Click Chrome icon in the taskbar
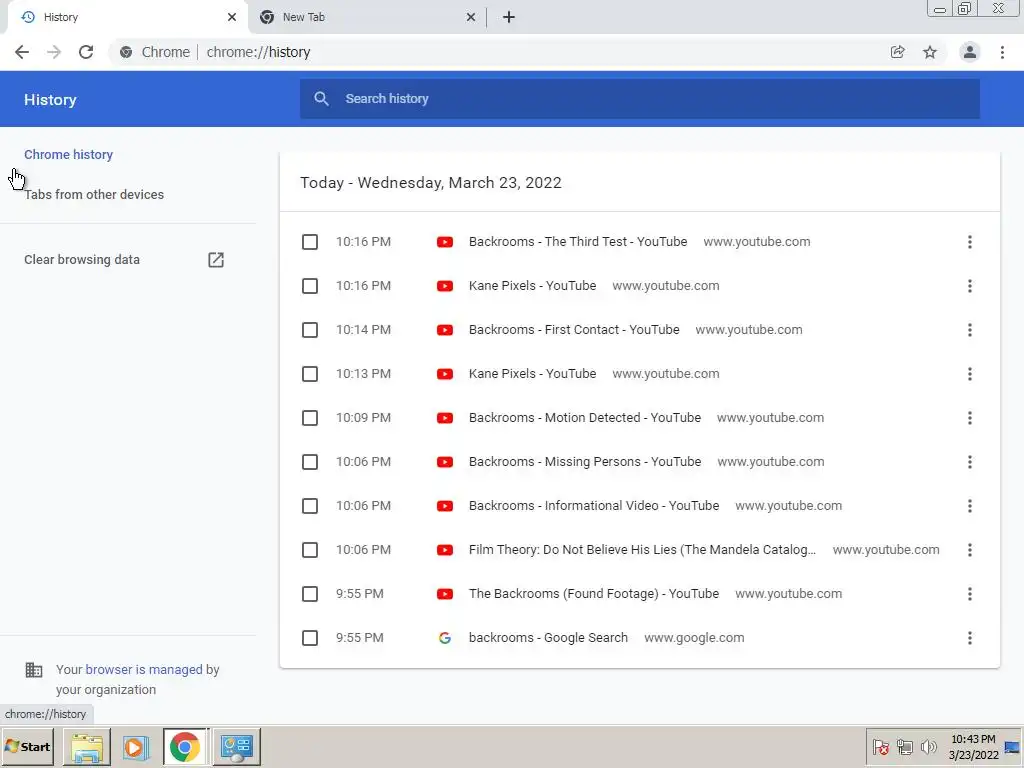The height and width of the screenshot is (768, 1024). [185, 747]
